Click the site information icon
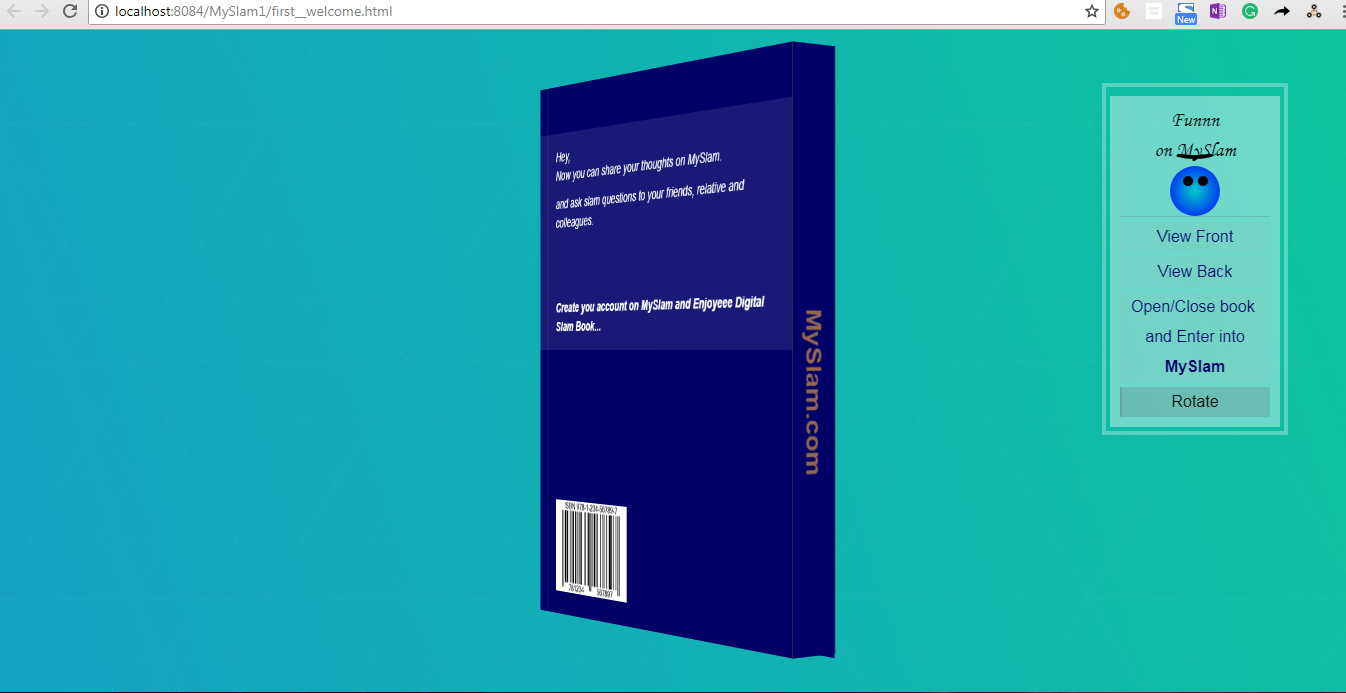The width and height of the screenshot is (1346, 693). click(x=102, y=12)
